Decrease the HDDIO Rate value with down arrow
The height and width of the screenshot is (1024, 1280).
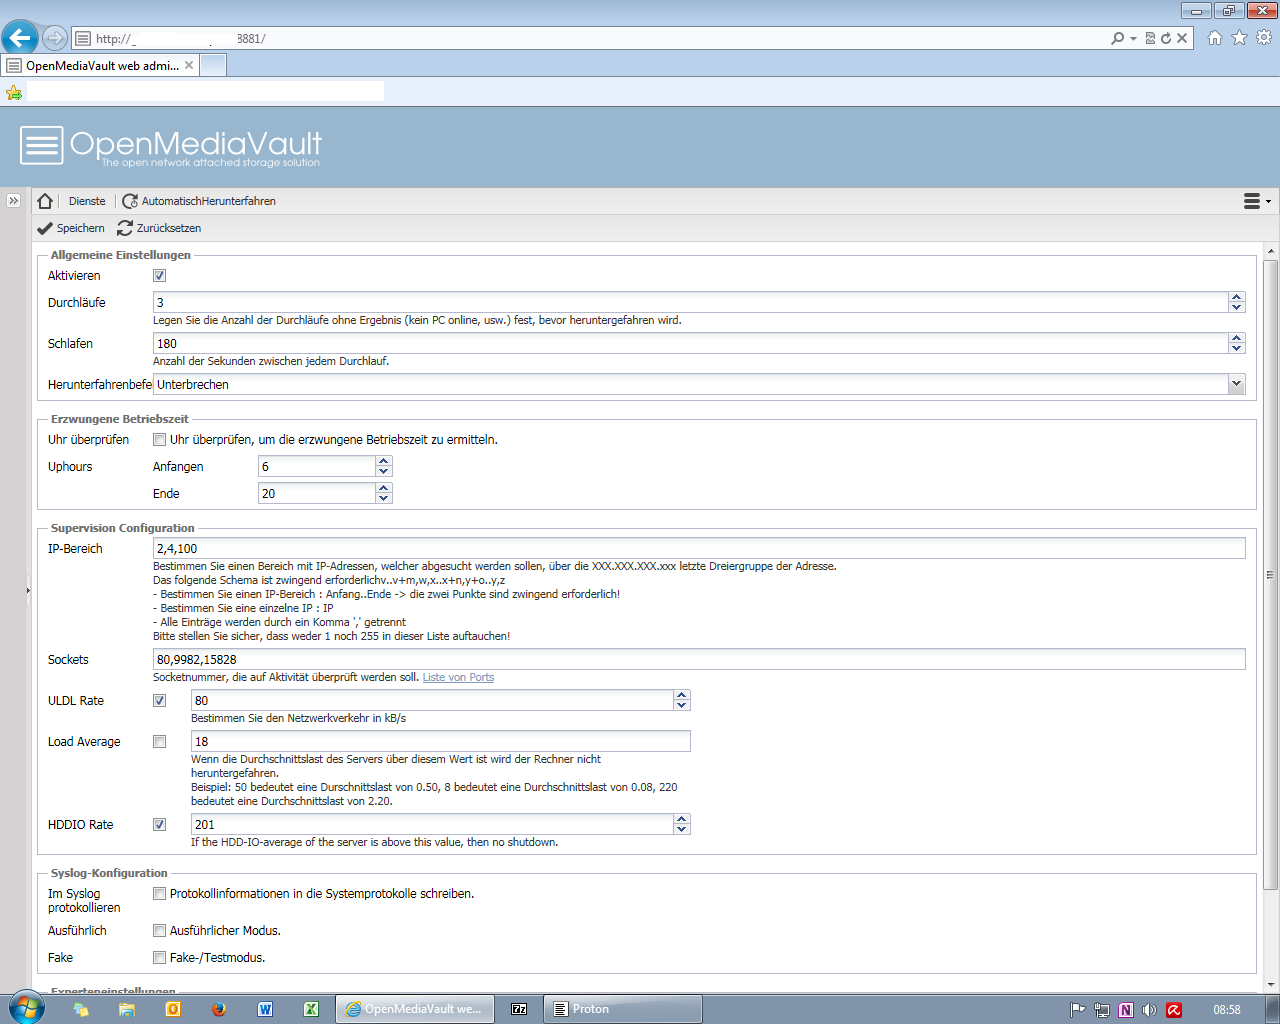pyautogui.click(x=682, y=829)
